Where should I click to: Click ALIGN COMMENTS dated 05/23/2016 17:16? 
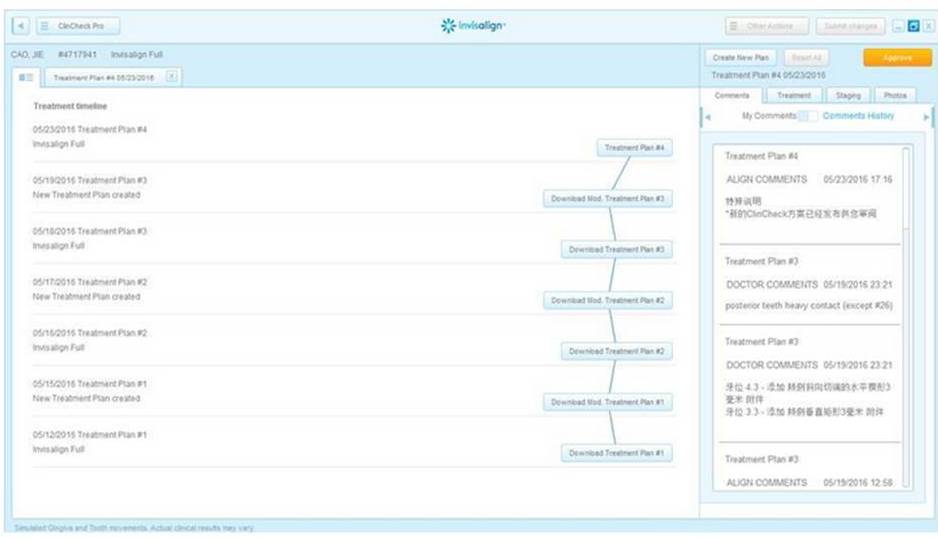click(809, 179)
